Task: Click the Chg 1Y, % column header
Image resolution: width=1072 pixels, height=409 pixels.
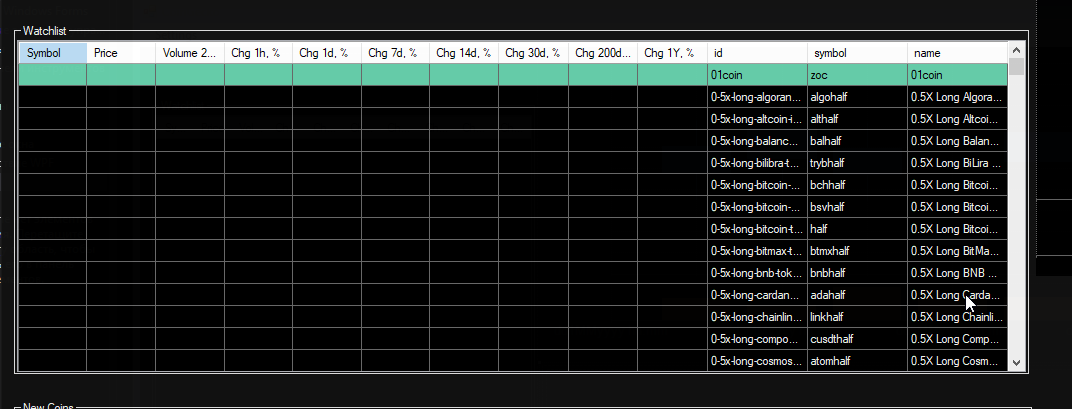Action: [673, 53]
